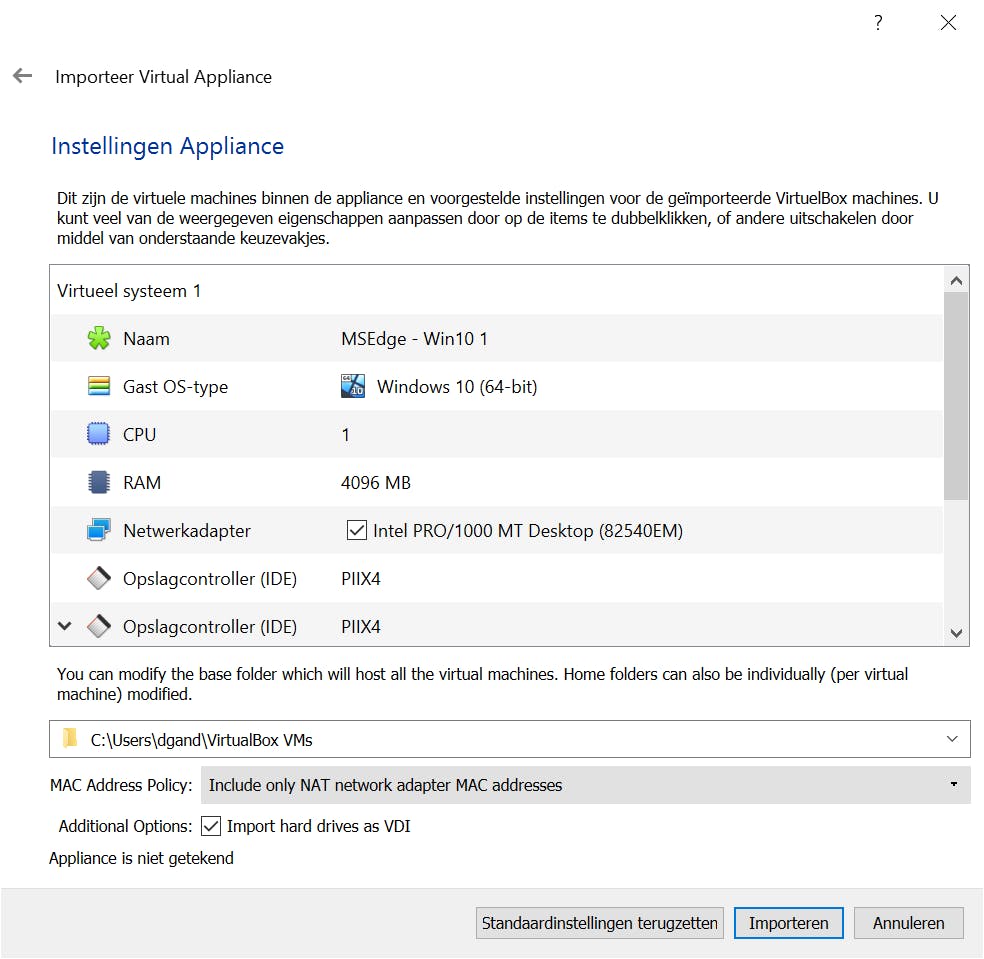Viewport: 984px width, 959px height.
Task: Click the appliance list scrollbar thumb
Action: click(x=956, y=396)
